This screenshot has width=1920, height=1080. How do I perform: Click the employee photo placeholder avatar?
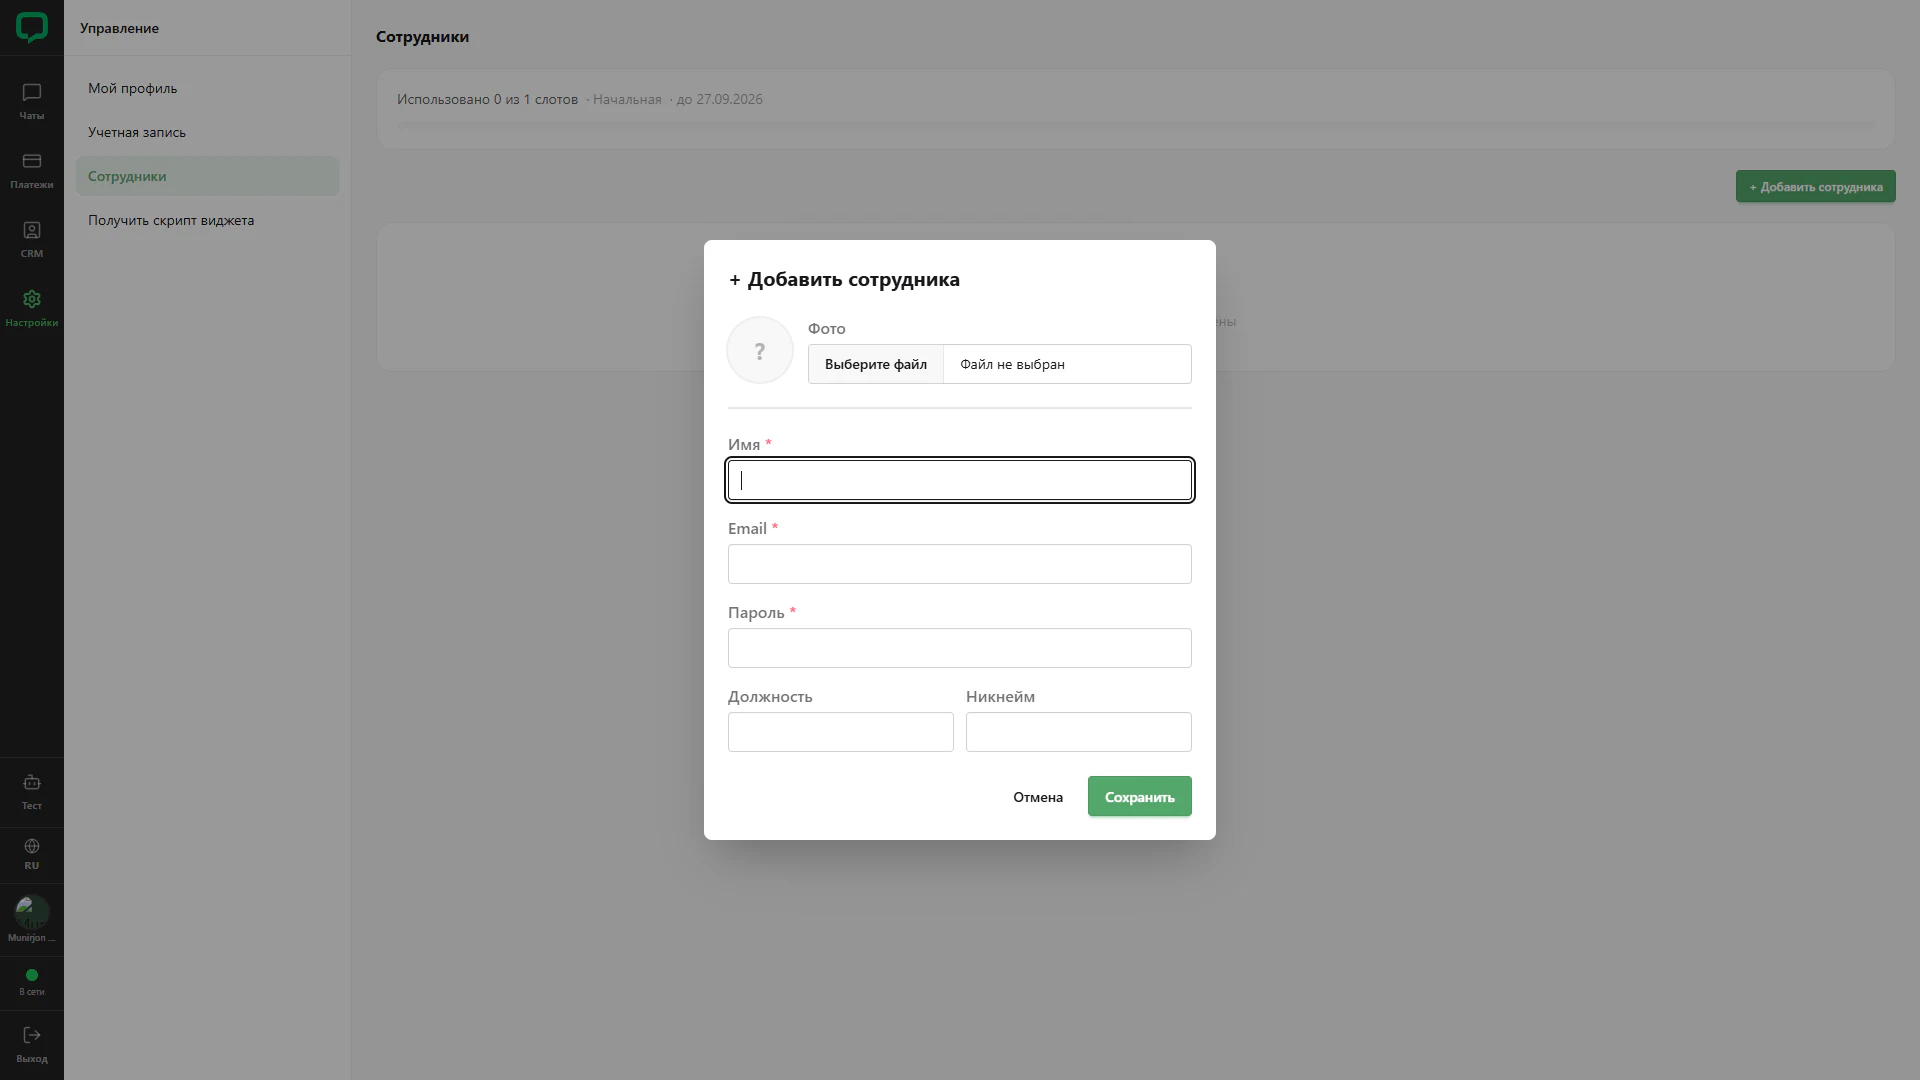pos(760,350)
